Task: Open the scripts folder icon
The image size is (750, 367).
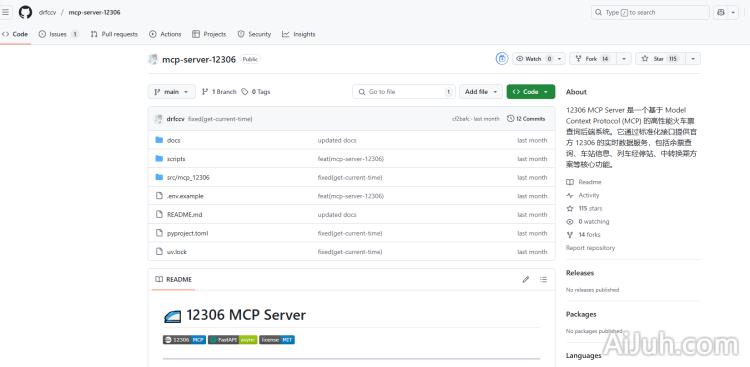Action: pyautogui.click(x=159, y=158)
